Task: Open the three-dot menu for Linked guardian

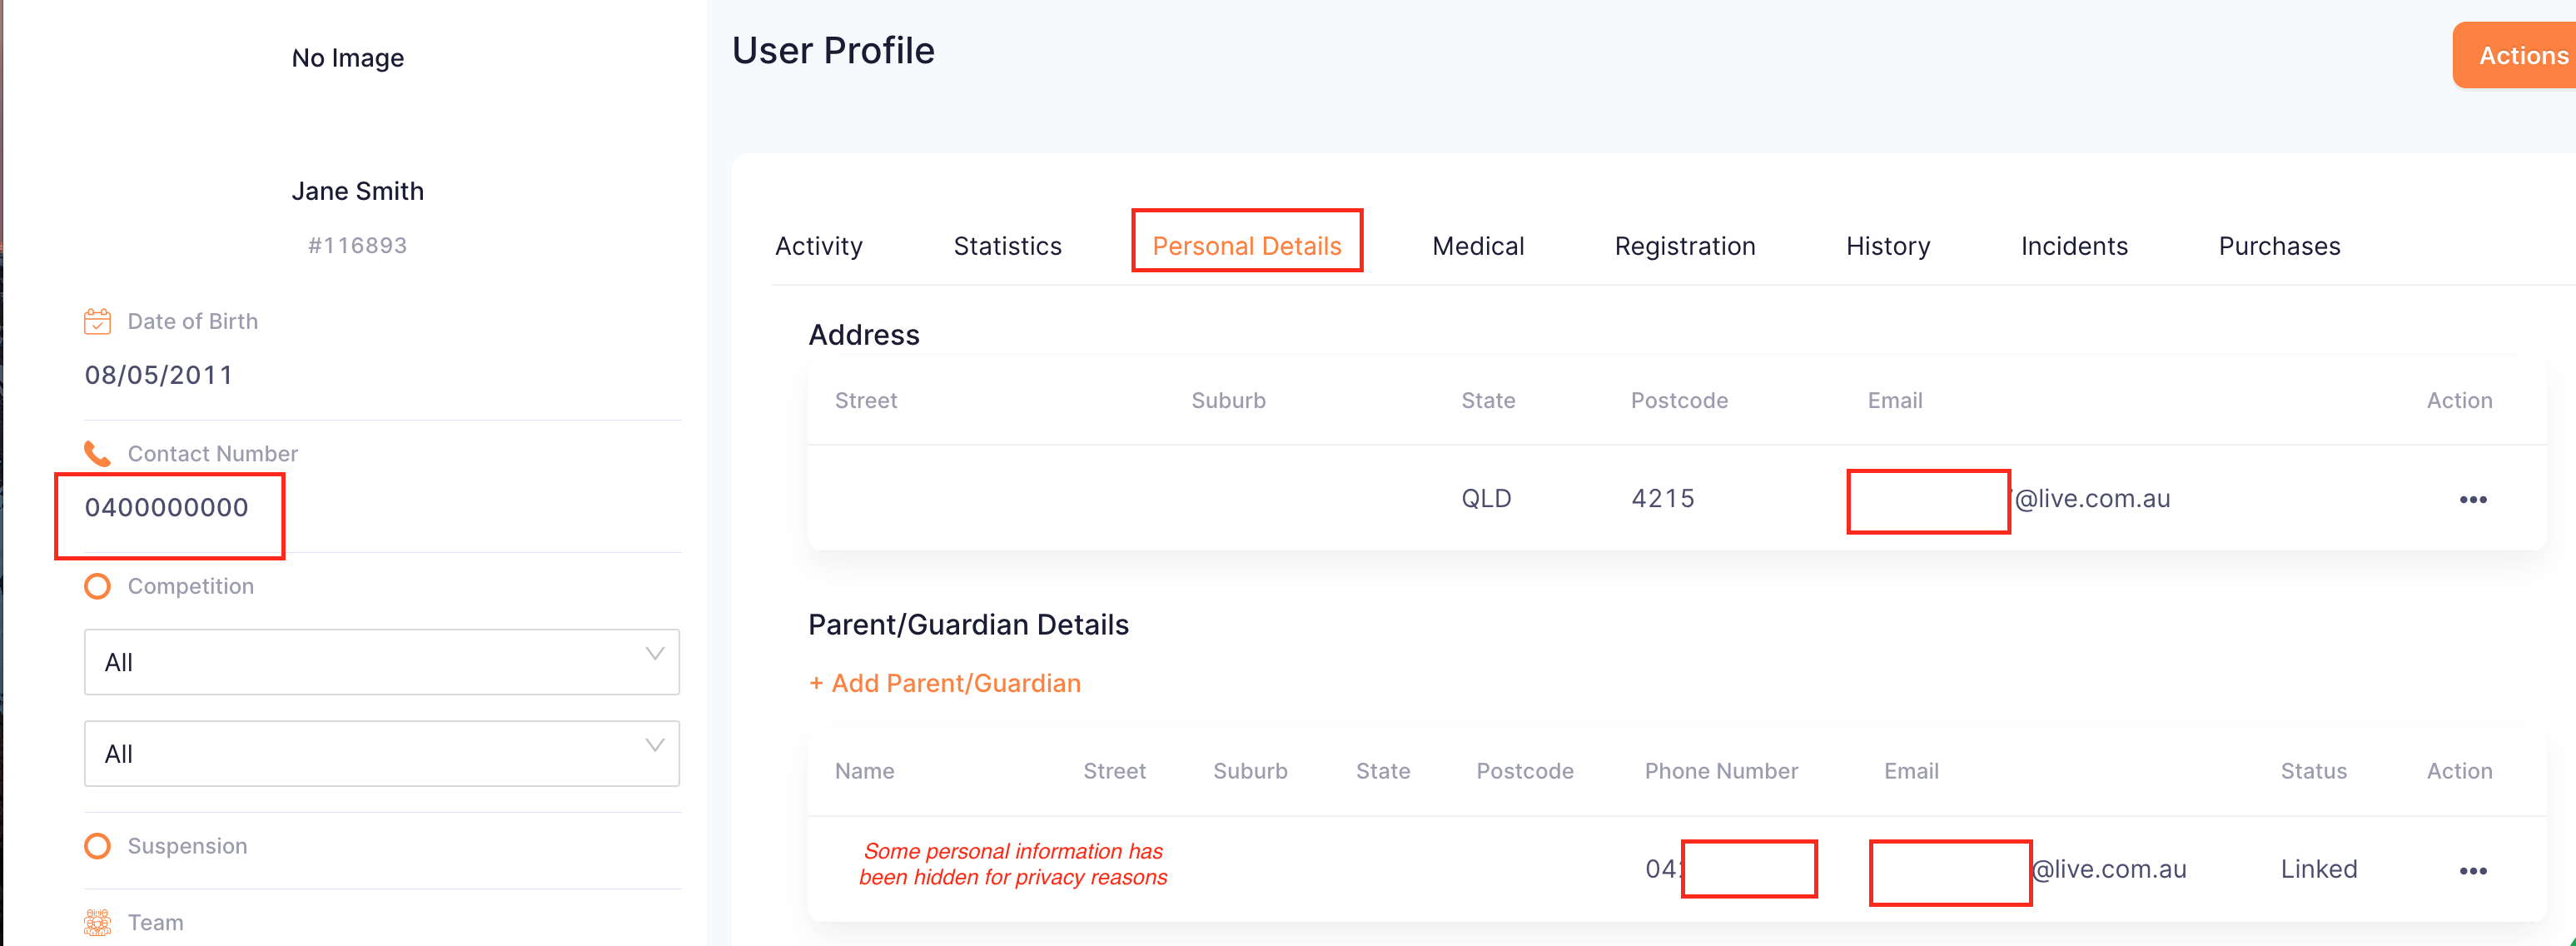Action: click(2472, 870)
